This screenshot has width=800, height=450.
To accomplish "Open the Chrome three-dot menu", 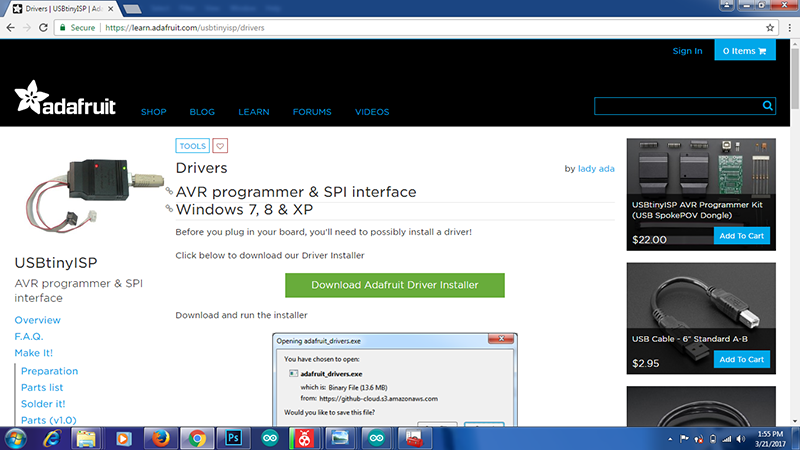I will pos(789,28).
